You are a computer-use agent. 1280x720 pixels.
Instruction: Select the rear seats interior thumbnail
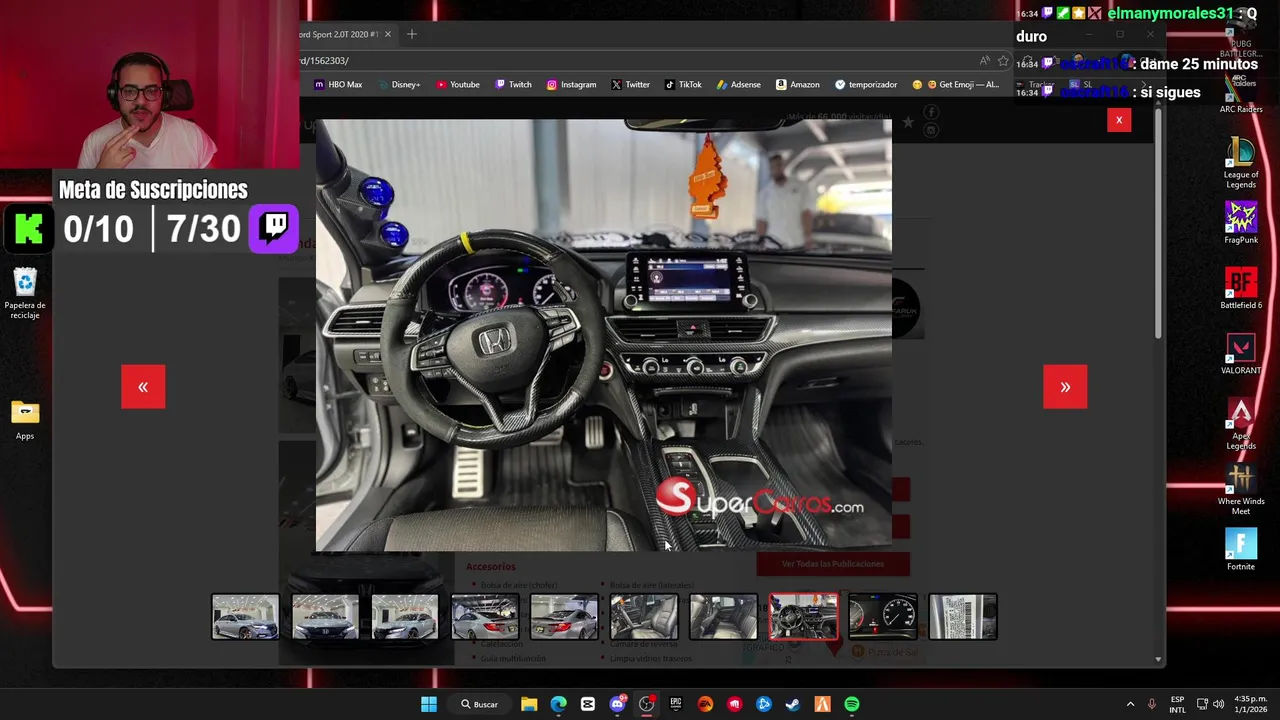click(723, 617)
